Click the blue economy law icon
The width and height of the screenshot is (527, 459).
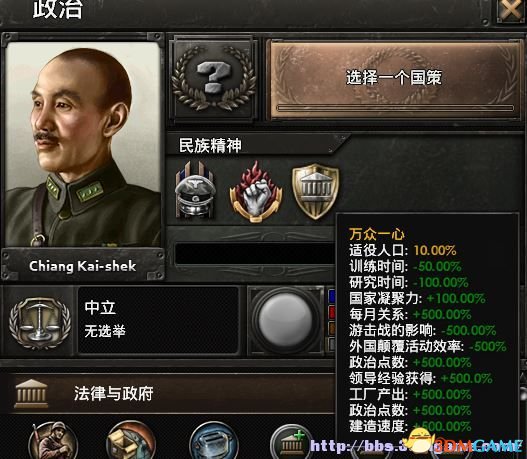click(214, 441)
